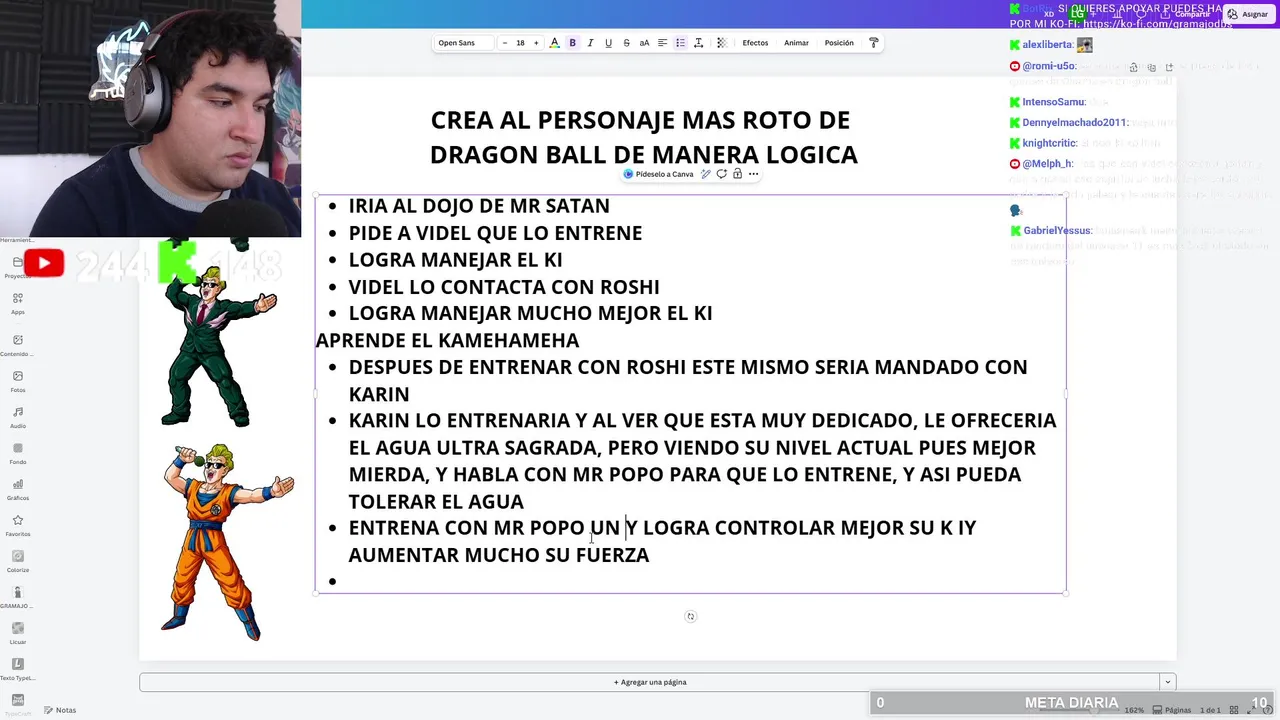Open the Colorize app
This screenshot has height=720, width=1280.
pyautogui.click(x=18, y=562)
